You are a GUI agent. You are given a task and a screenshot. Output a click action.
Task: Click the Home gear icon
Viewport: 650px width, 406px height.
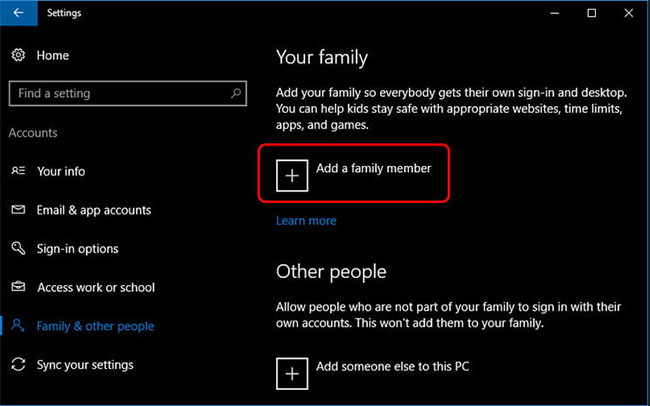pyautogui.click(x=18, y=56)
